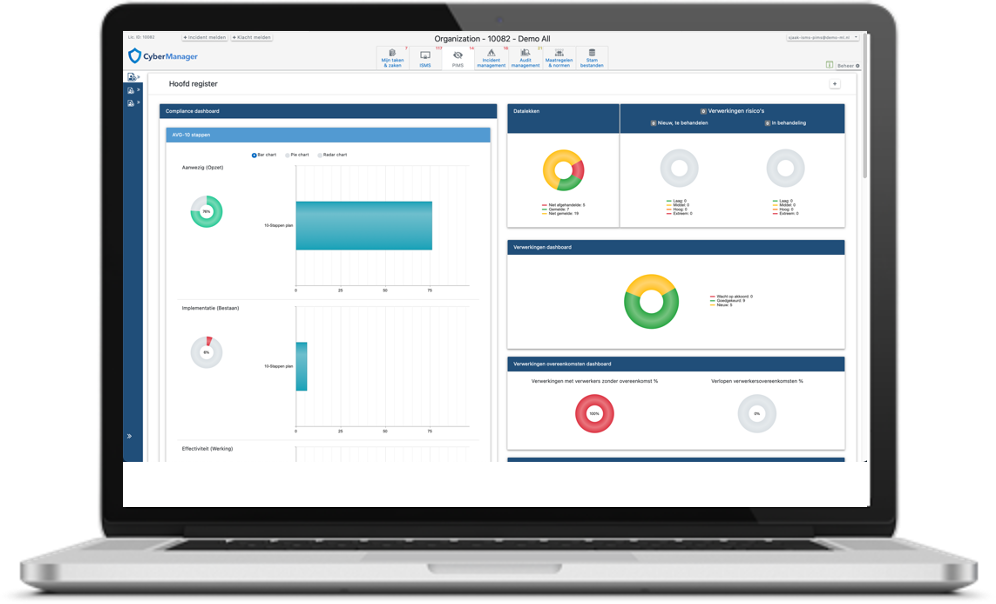The image size is (996, 604).
Task: Click the Datalekken donut chart
Action: tap(563, 170)
